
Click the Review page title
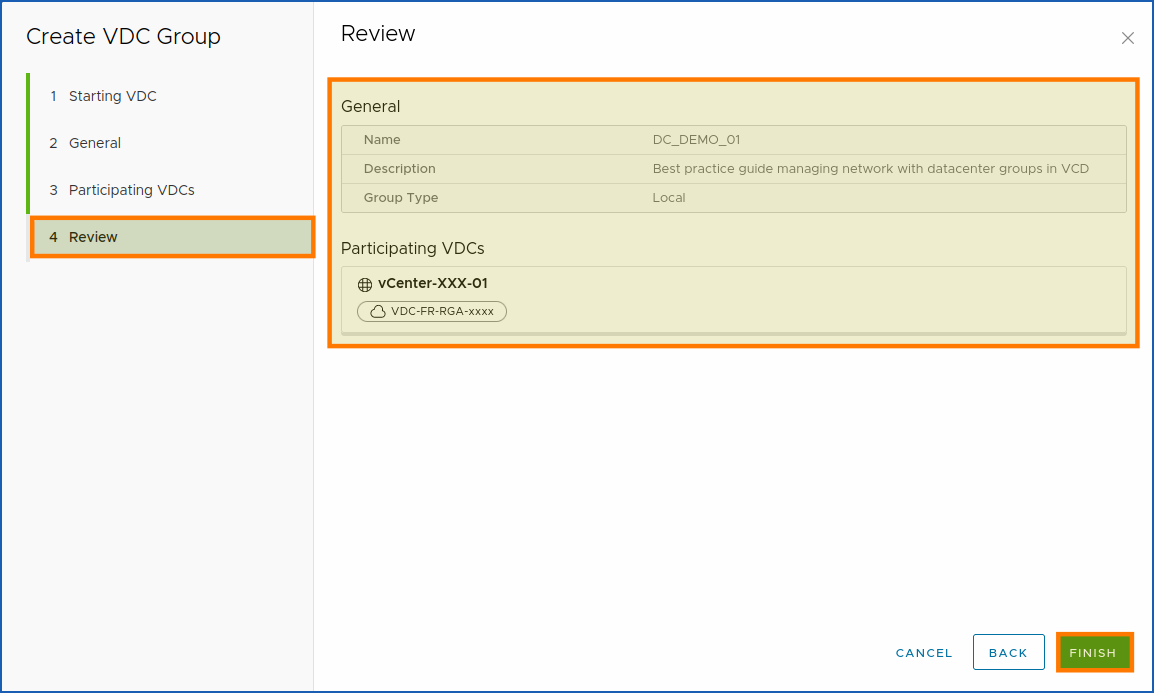(x=377, y=33)
